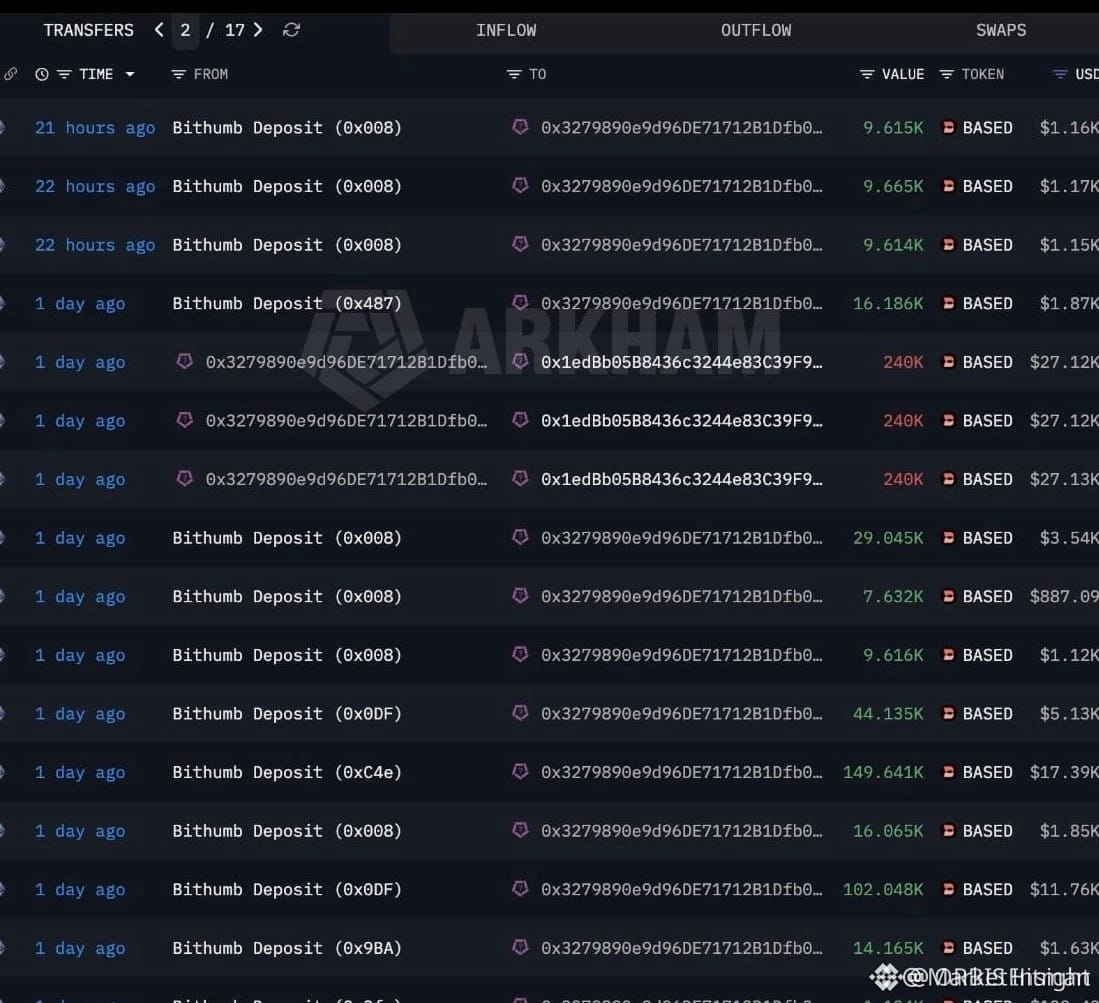Click sender address icon in $27.13K row
Screen dimensions: 1099x1003
point(184,479)
